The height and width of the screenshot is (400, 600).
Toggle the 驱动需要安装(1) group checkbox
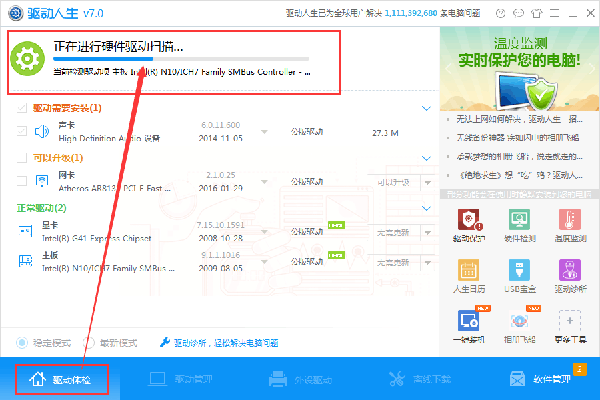(22, 108)
